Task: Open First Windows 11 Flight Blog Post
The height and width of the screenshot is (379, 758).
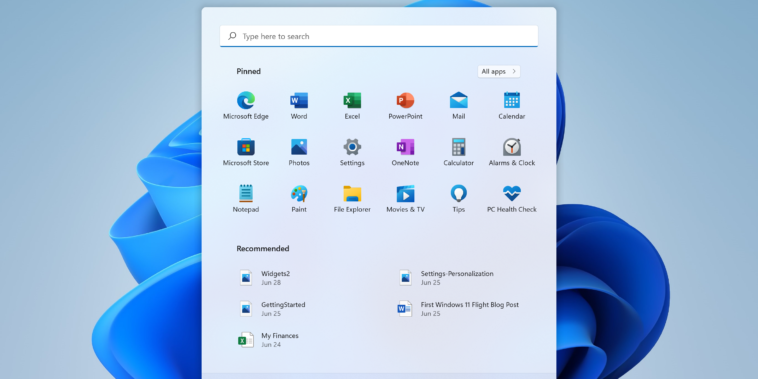Action: [468, 308]
